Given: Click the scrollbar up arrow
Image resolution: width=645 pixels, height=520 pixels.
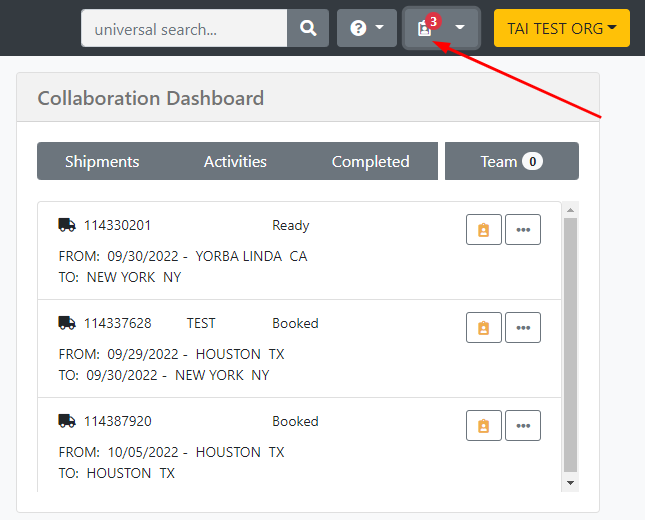Looking at the screenshot, I should [x=570, y=210].
